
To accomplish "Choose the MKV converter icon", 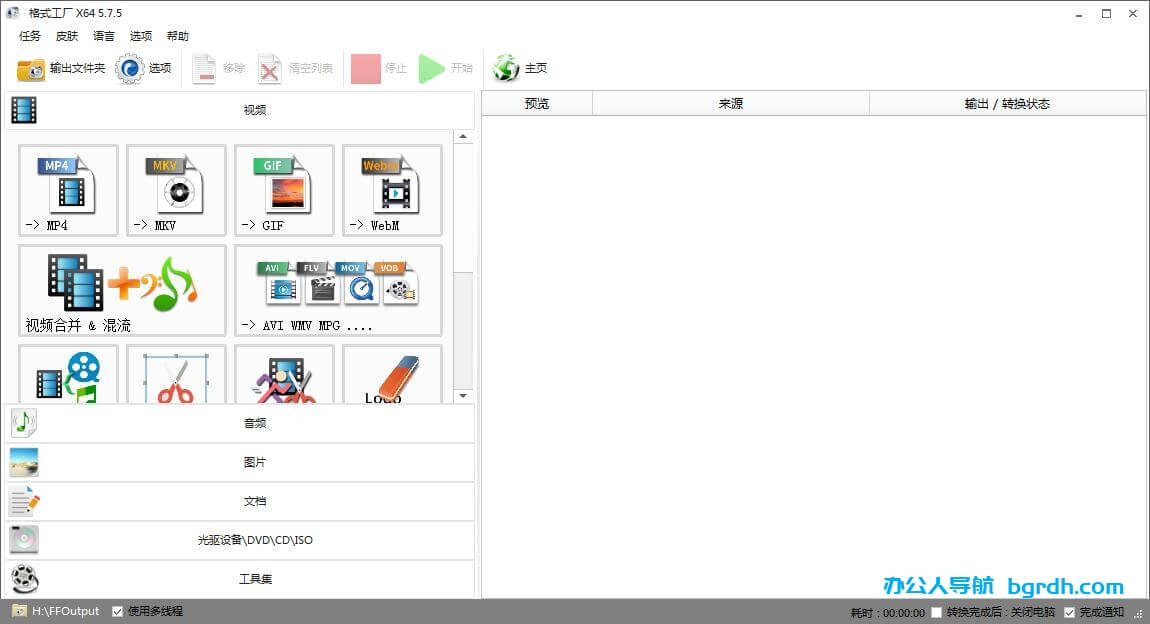I will 176,189.
